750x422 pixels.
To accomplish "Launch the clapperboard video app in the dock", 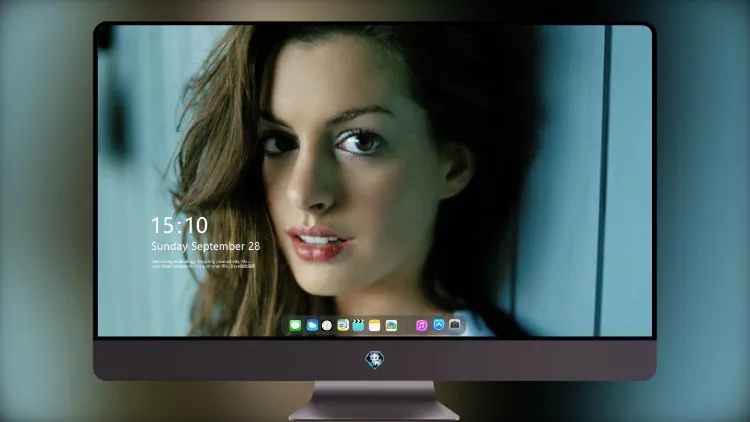I will click(358, 326).
